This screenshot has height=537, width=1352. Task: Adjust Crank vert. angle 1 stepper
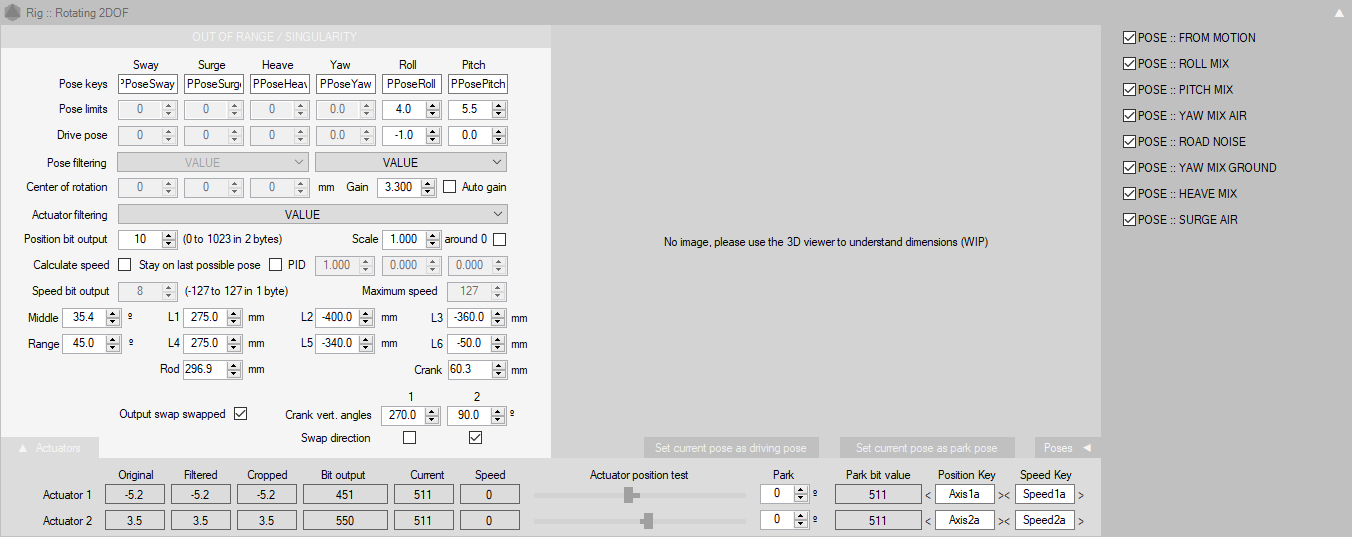[x=433, y=414]
